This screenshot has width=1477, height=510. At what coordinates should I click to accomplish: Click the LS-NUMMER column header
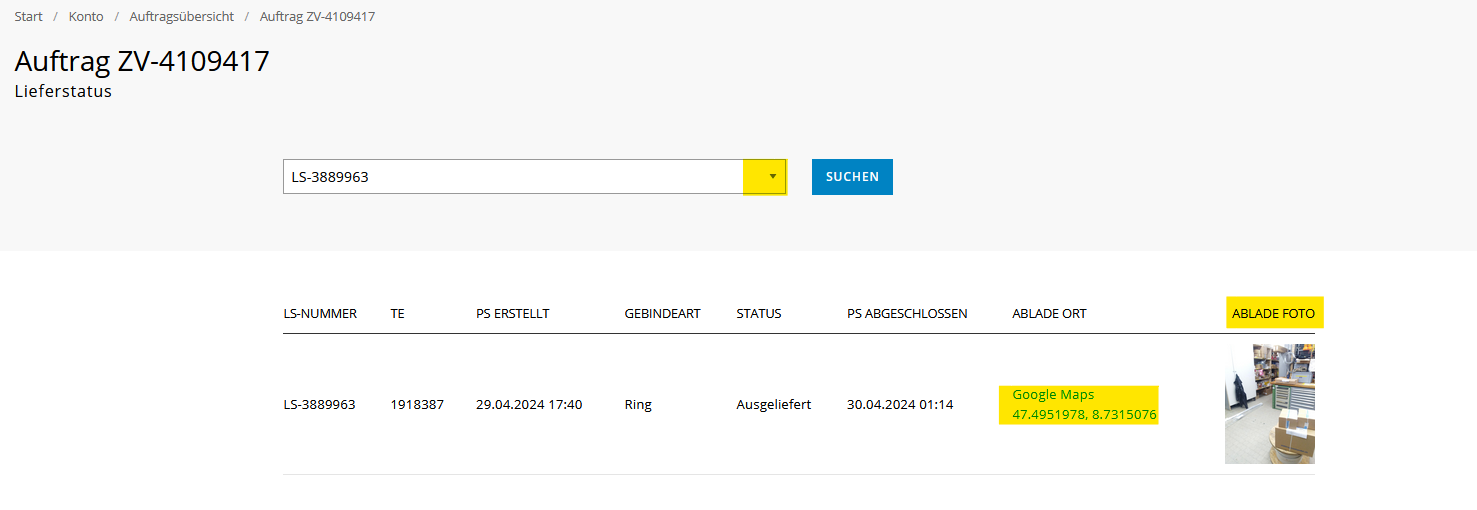(320, 313)
